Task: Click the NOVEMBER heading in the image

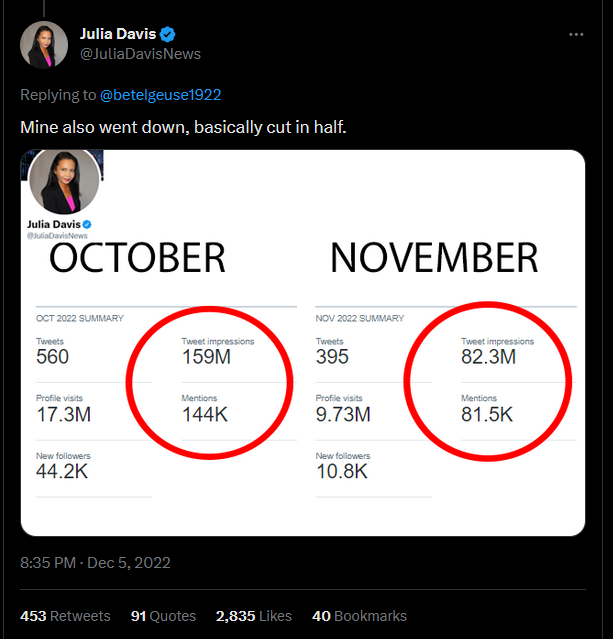Action: tap(434, 258)
